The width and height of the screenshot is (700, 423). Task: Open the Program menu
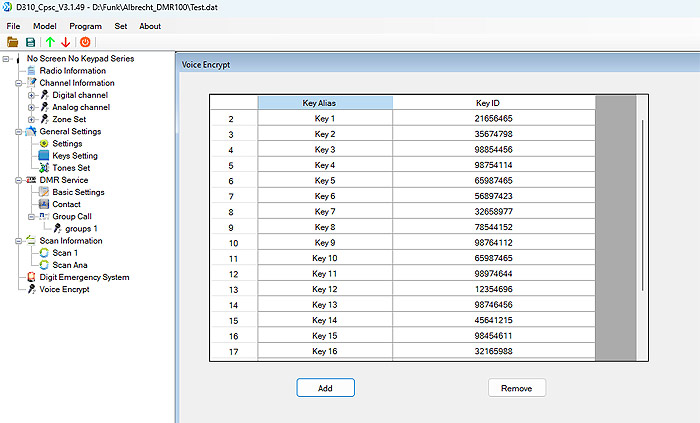(x=85, y=26)
